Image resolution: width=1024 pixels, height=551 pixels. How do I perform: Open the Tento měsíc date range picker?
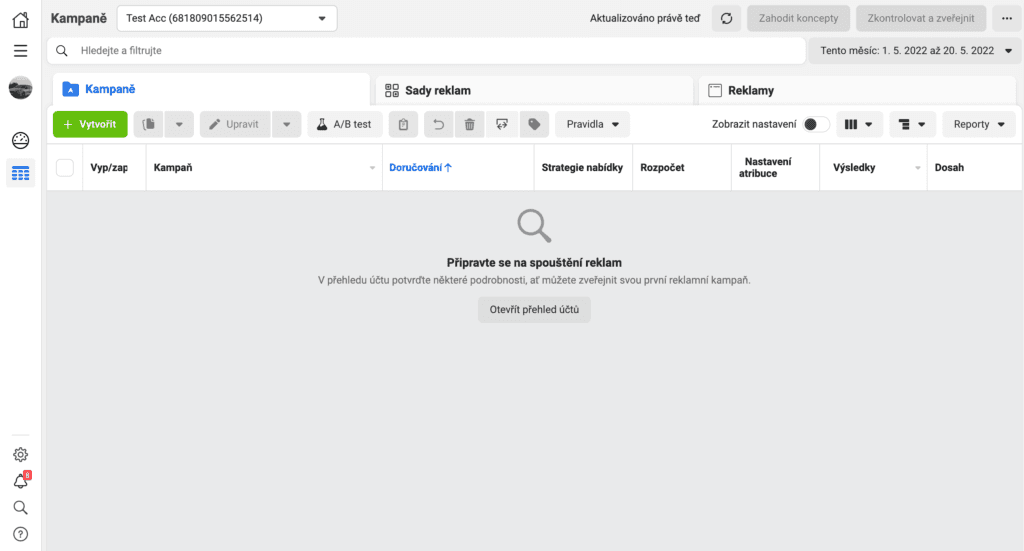pyautogui.click(x=916, y=50)
